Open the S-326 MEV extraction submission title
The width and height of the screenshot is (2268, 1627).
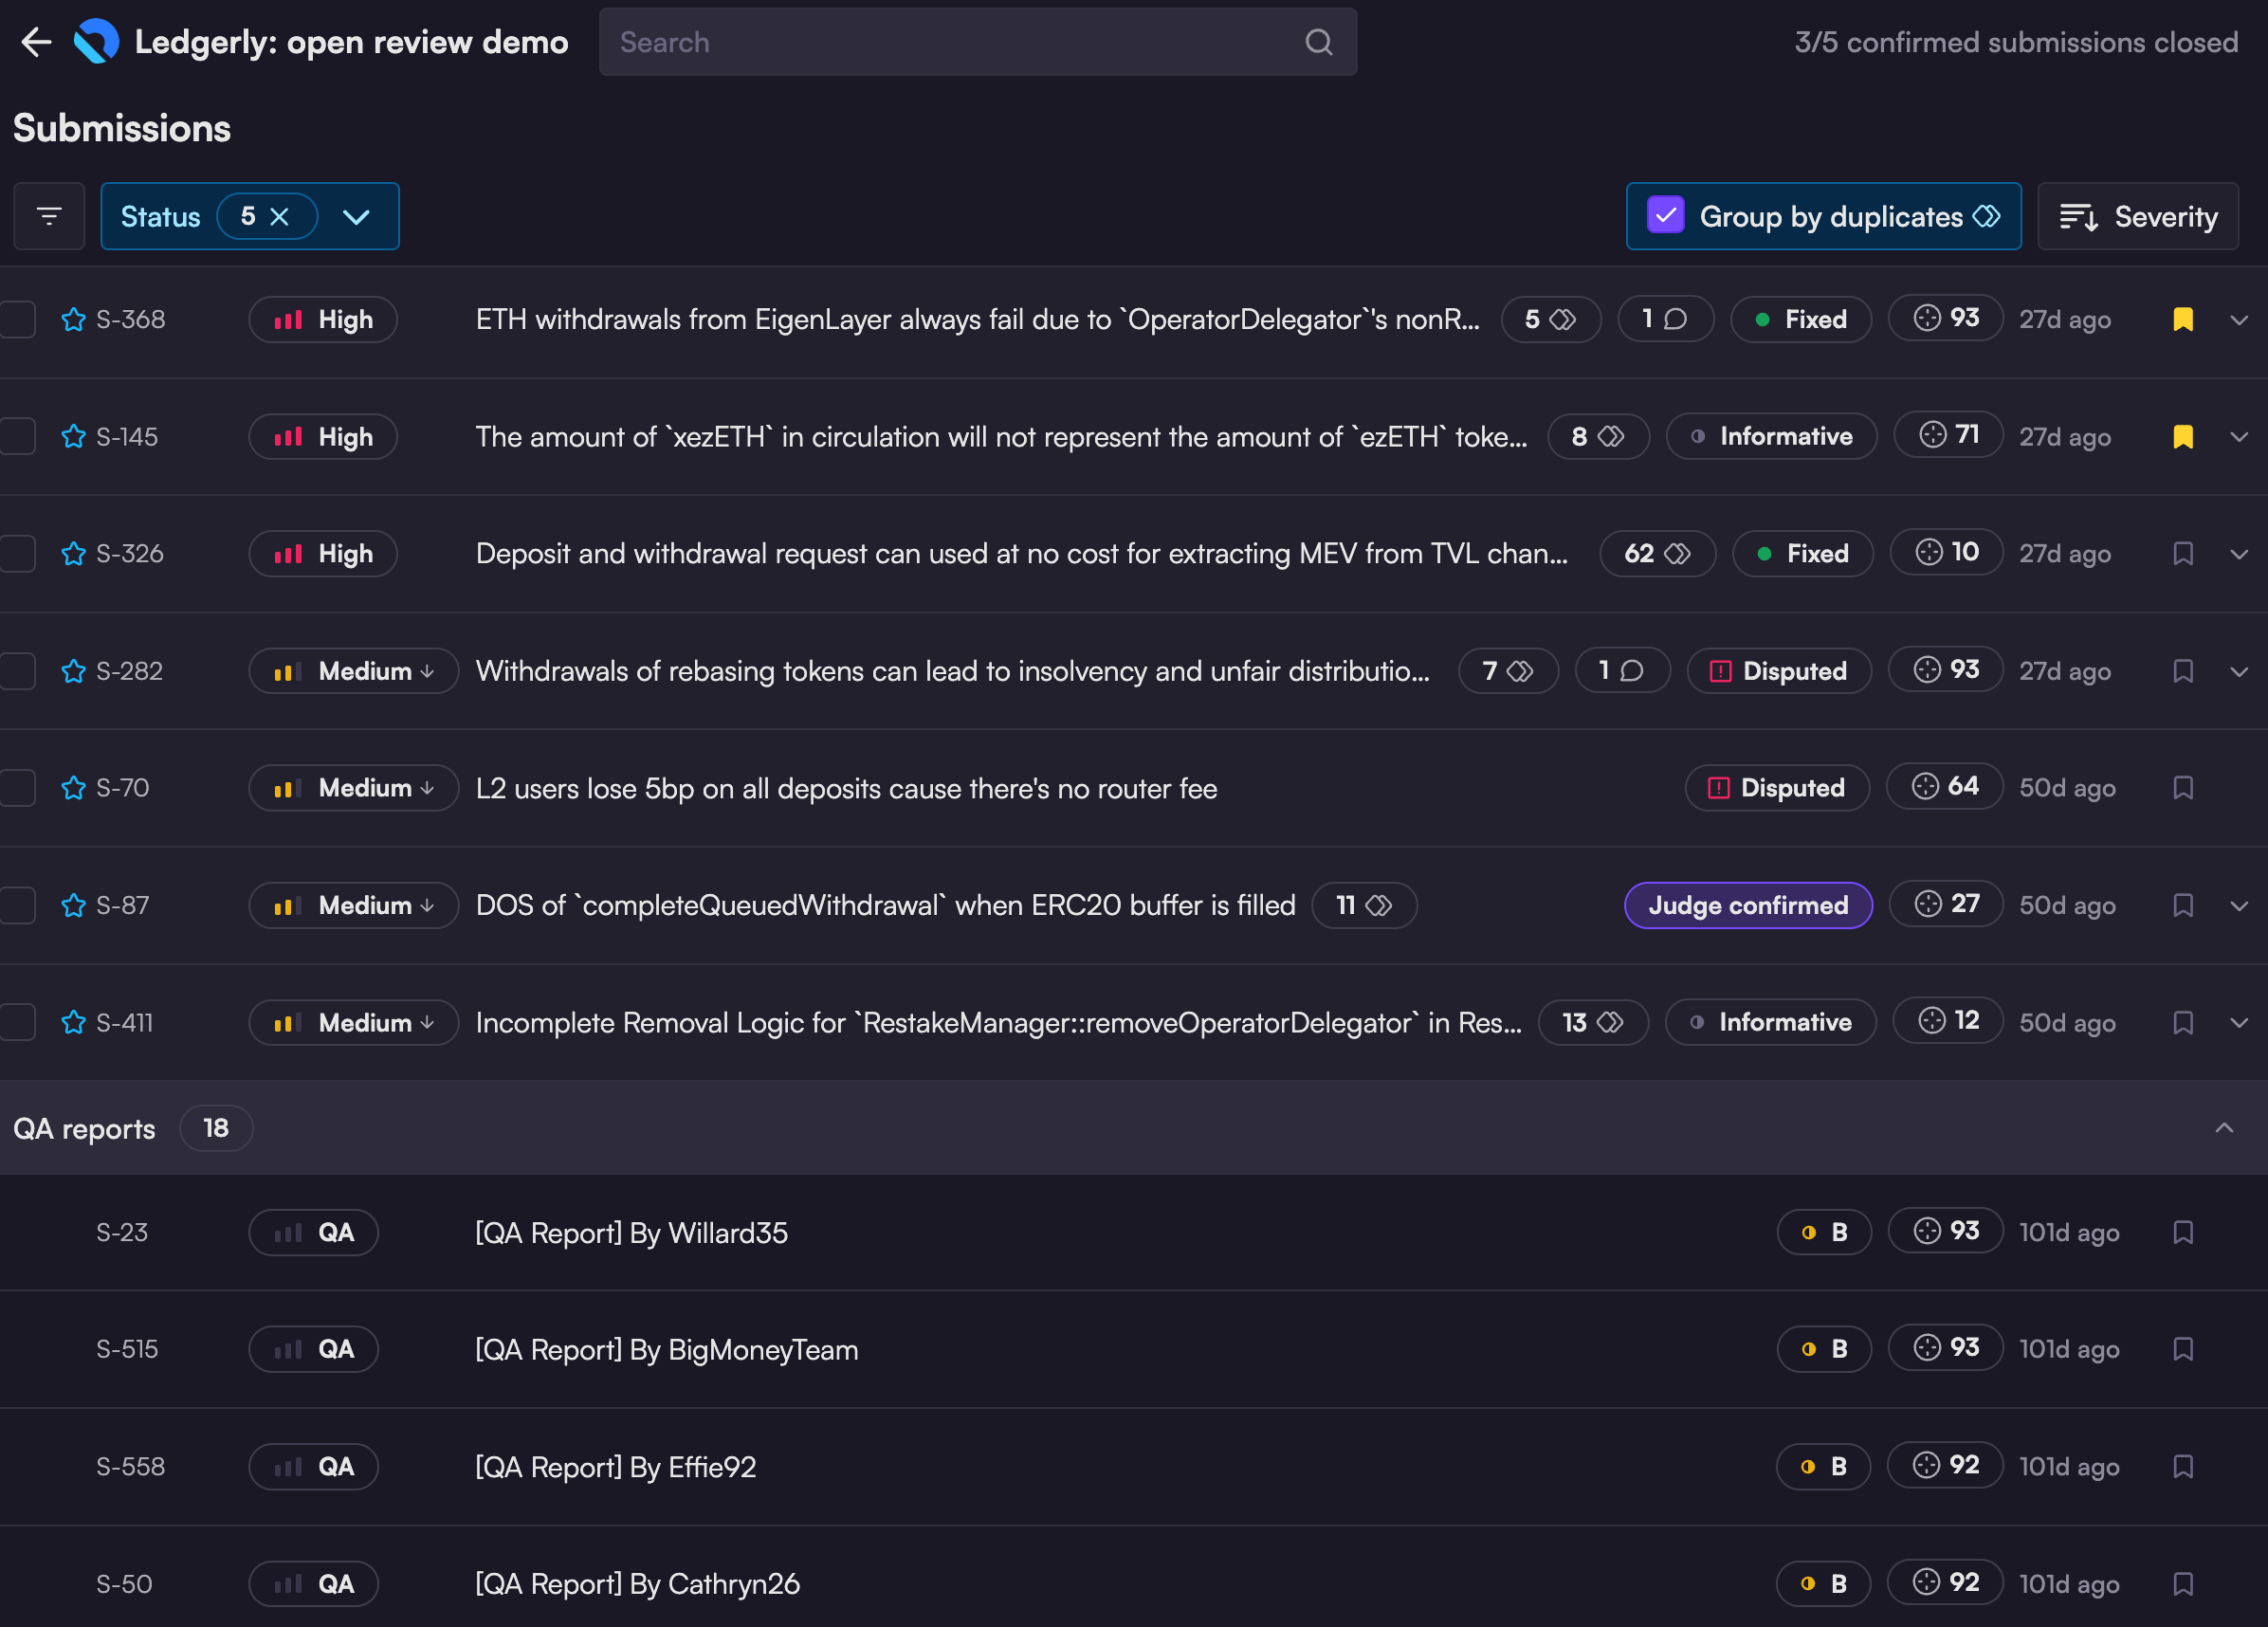tap(1020, 554)
